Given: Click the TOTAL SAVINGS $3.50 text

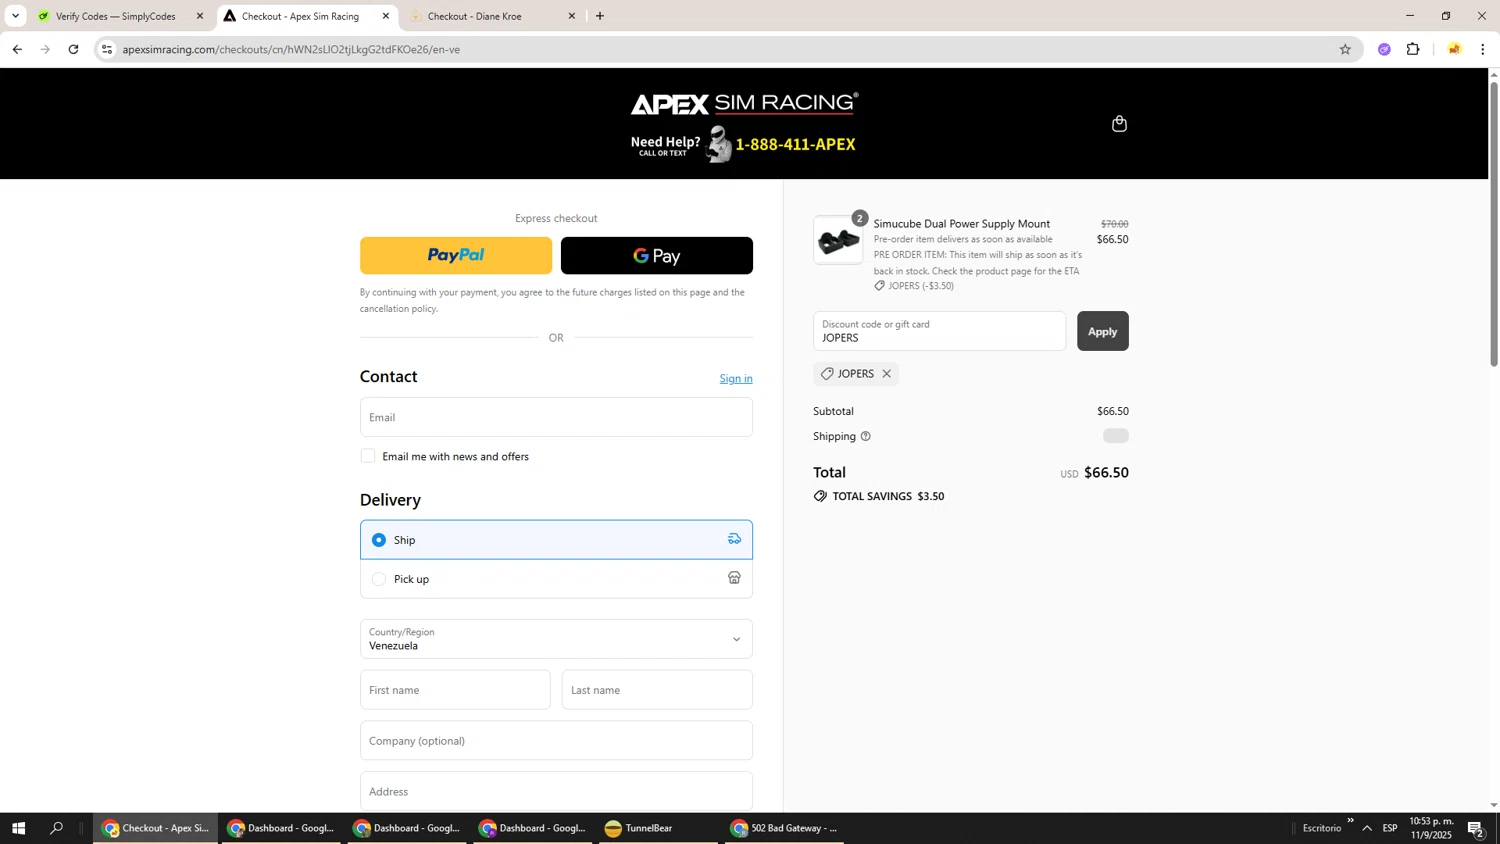Looking at the screenshot, I should point(888,496).
